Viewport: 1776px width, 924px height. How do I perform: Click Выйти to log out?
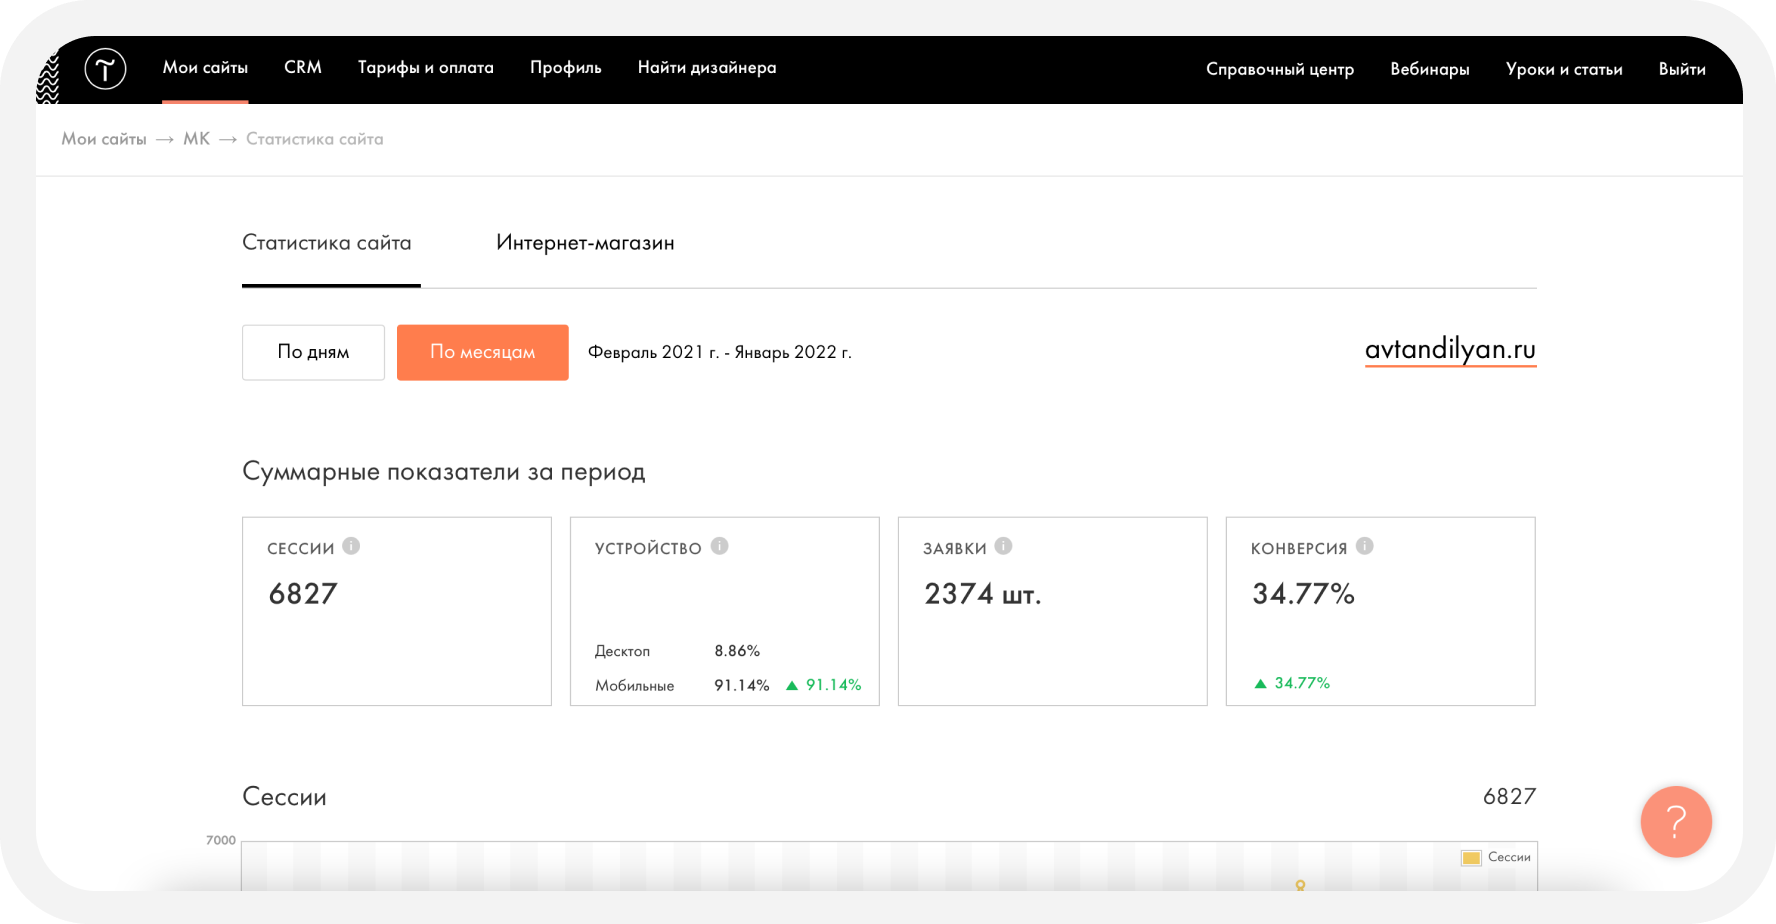pyautogui.click(x=1682, y=69)
